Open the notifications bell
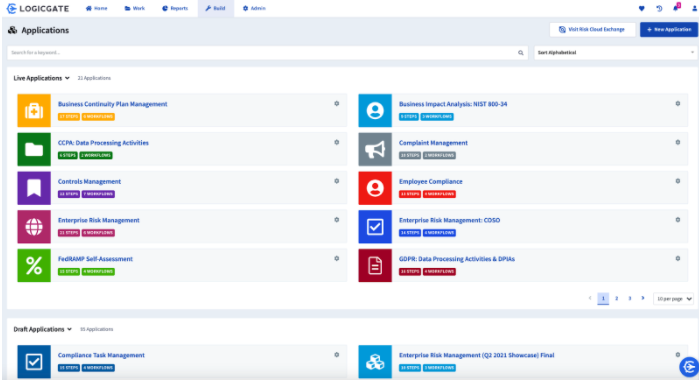699x380 pixels. (676, 8)
